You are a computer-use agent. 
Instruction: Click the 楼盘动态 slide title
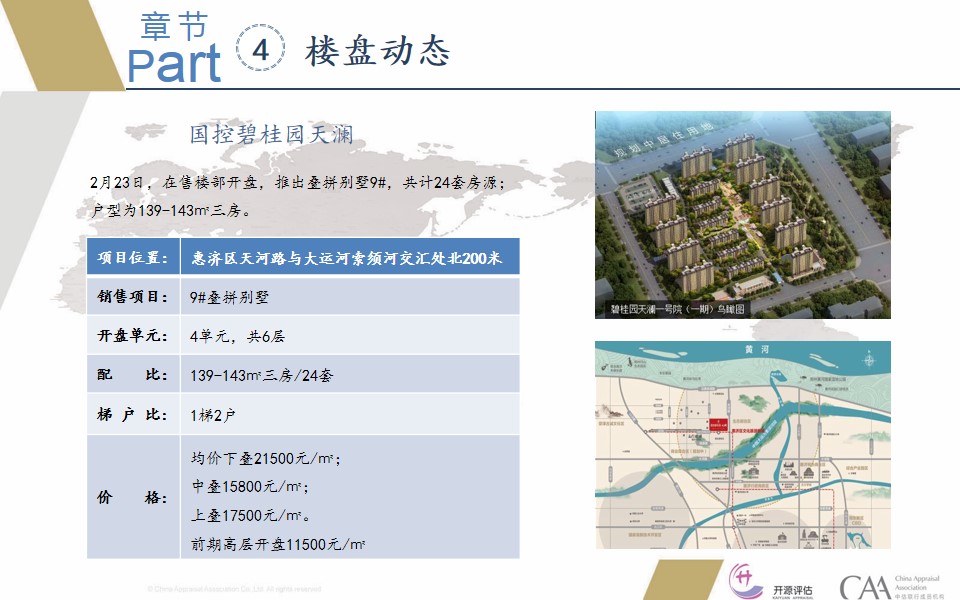(x=378, y=50)
